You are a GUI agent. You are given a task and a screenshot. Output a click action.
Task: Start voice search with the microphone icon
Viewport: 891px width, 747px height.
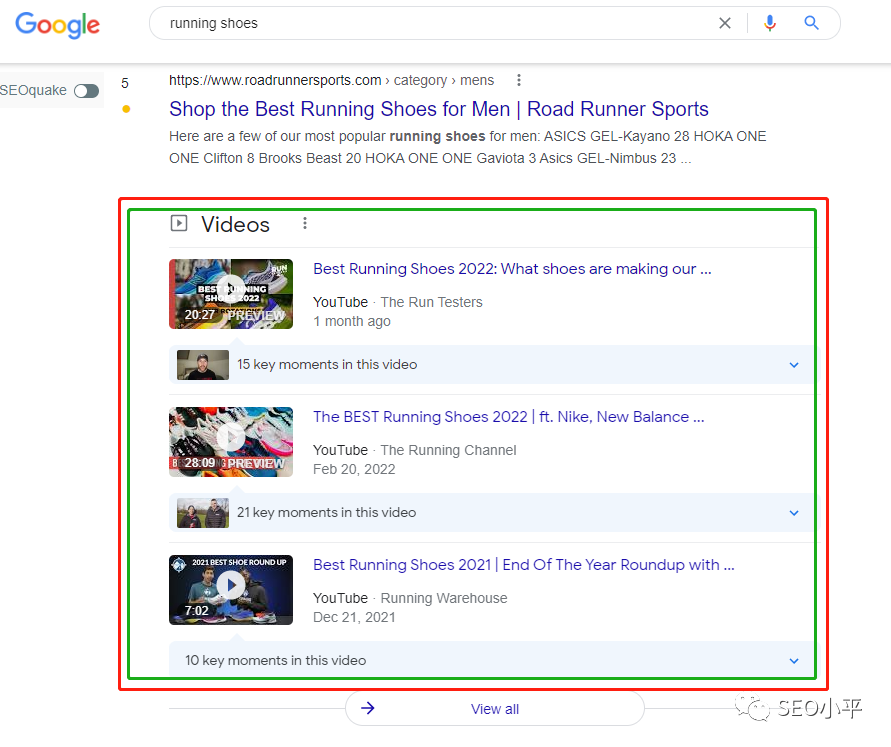pyautogui.click(x=769, y=23)
